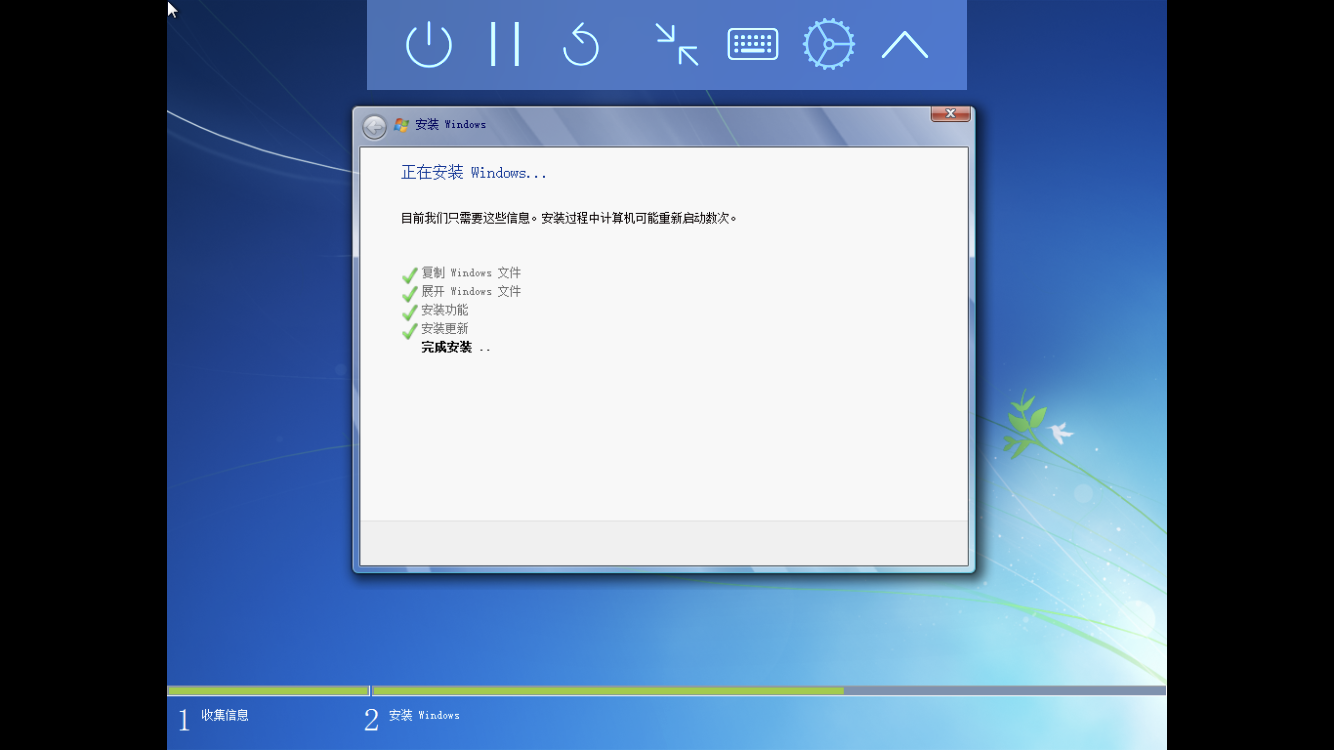Click the checkmark beside 安装功能
This screenshot has height=750, width=1334.
409,311
